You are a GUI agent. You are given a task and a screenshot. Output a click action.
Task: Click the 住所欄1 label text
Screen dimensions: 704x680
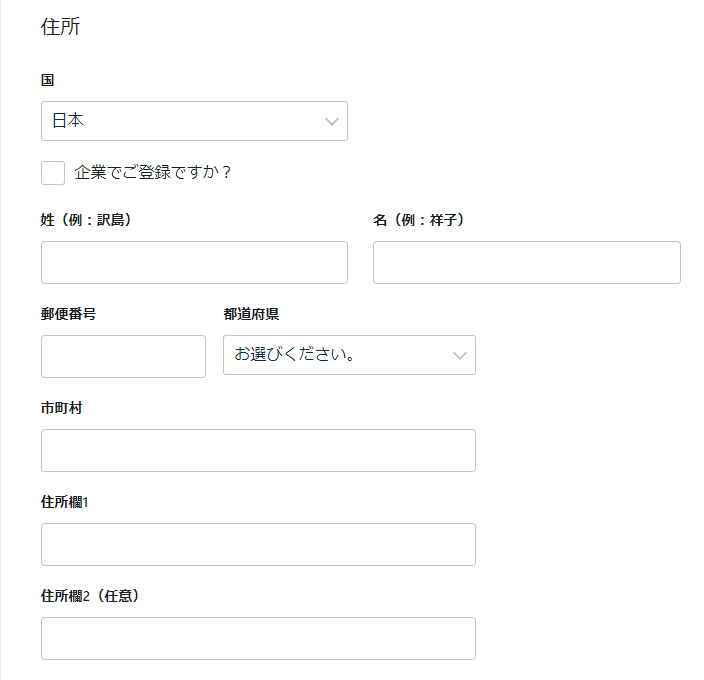(65, 502)
